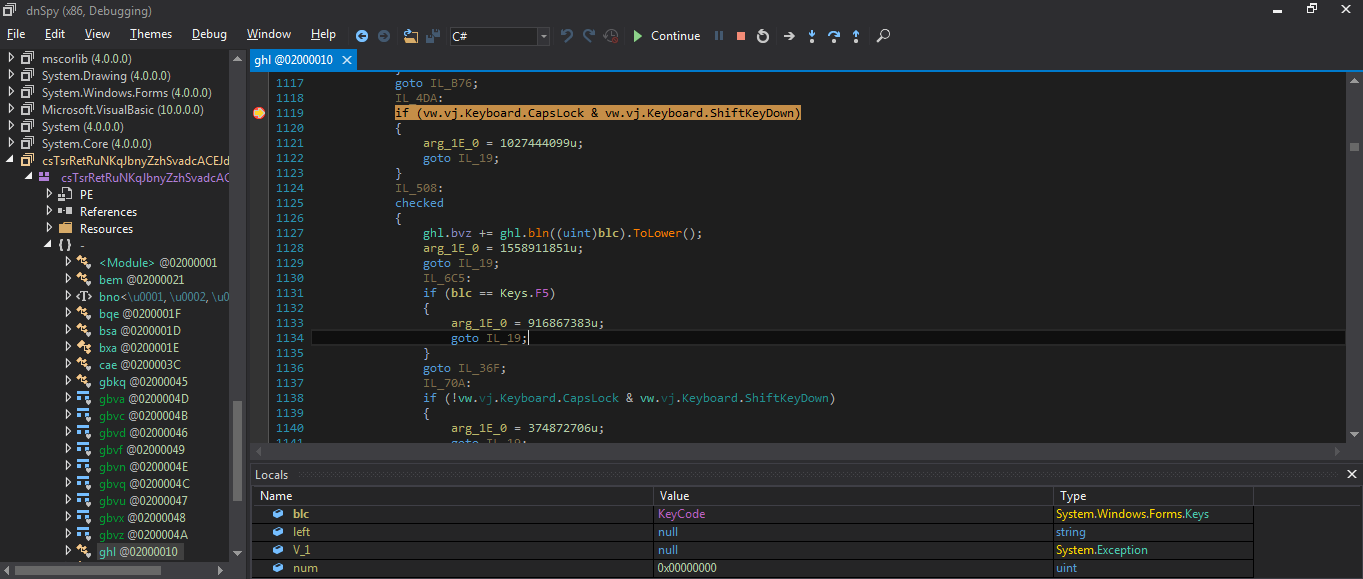This screenshot has width=1363, height=579.
Task: Open the Search magnifier tool
Action: (883, 36)
